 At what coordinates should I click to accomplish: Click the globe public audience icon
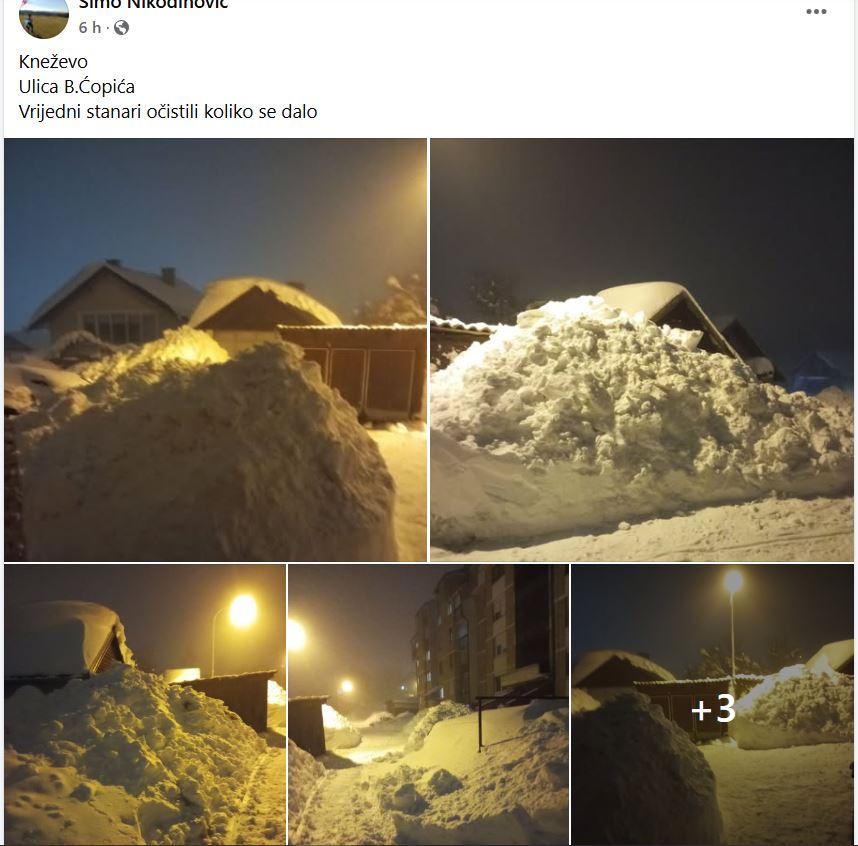pos(121,27)
